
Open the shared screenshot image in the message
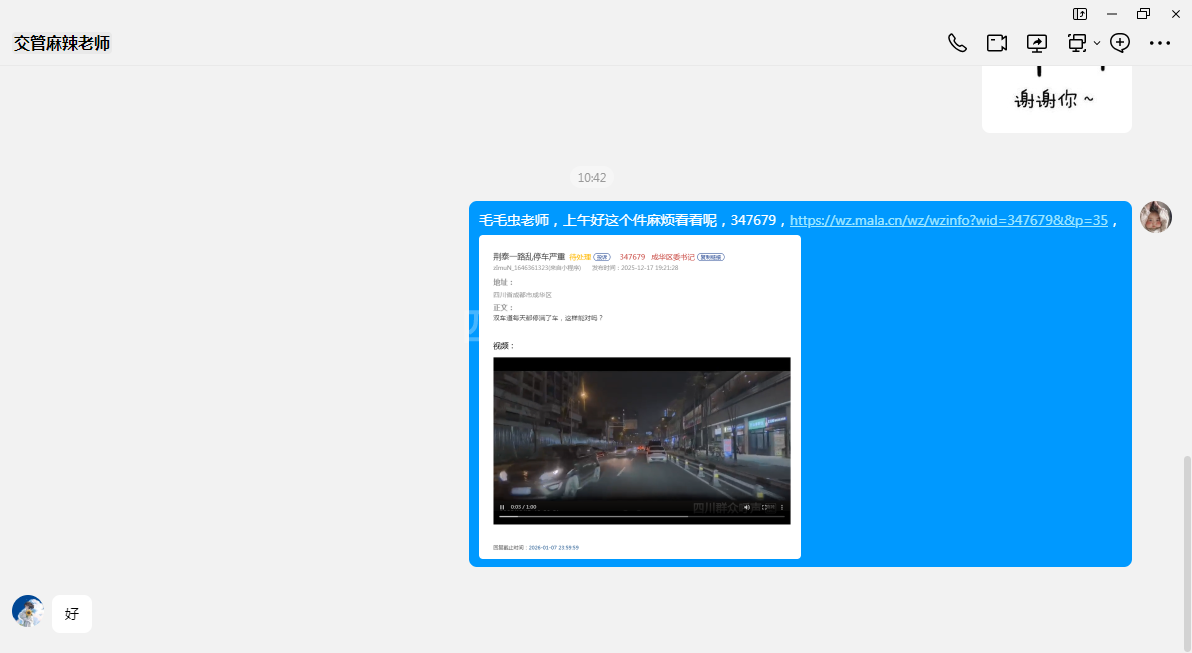(640, 397)
